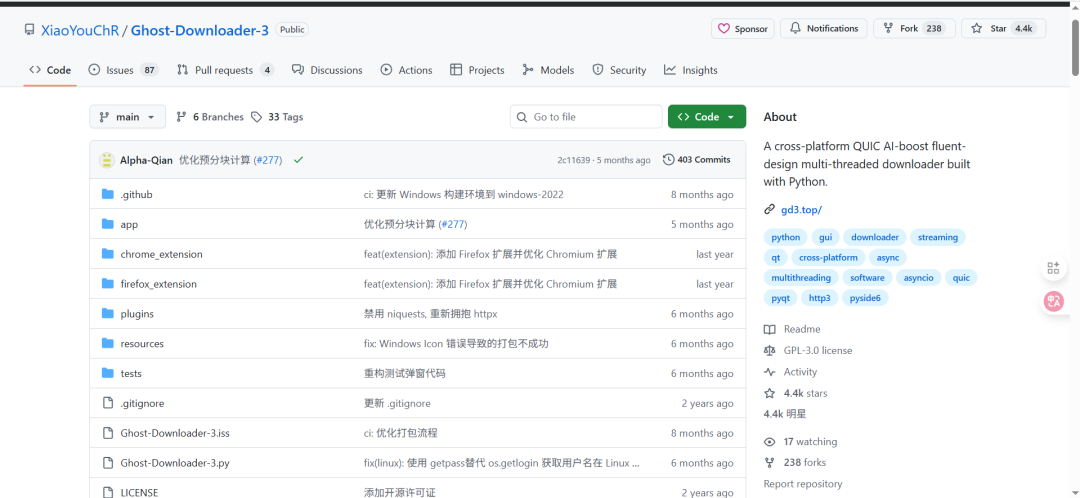Open the chrome_extension folder icon
Screen dimensions: 1080x498
click(x=107, y=253)
